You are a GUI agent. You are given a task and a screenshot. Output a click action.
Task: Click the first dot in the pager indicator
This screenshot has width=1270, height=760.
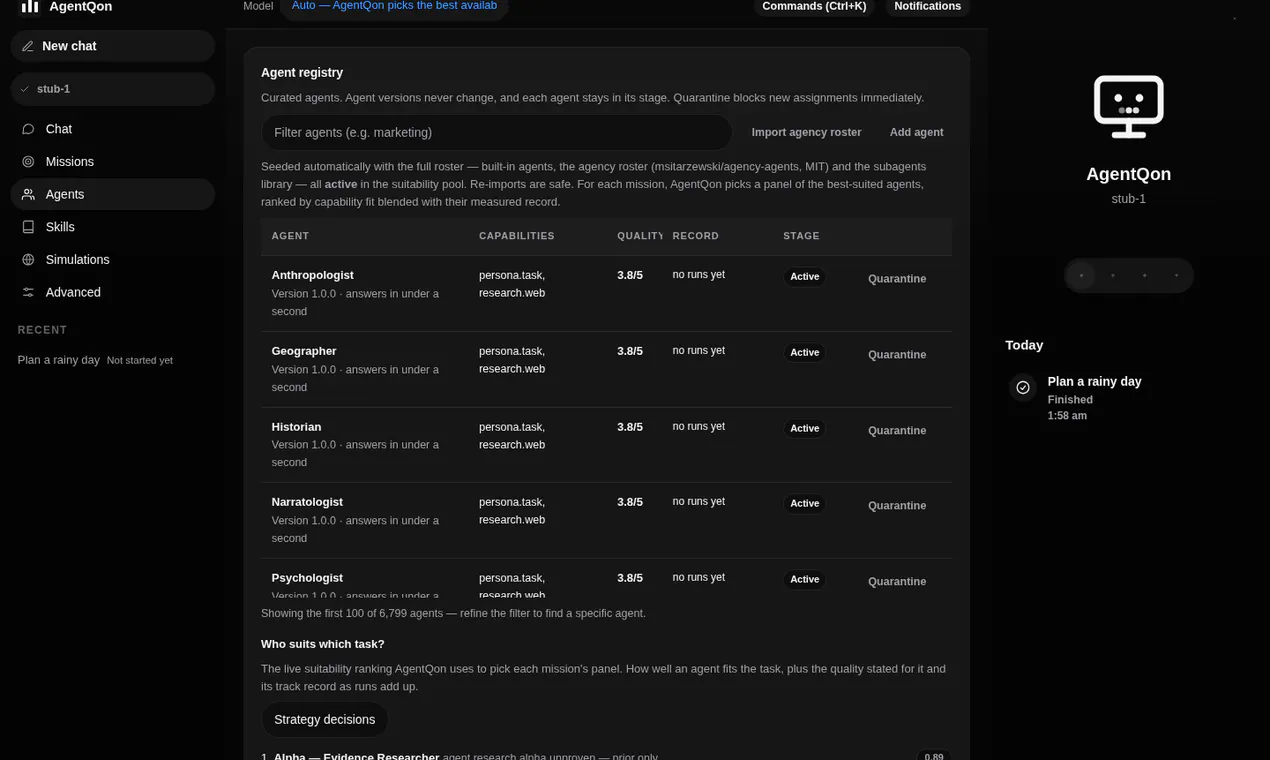(x=1081, y=276)
